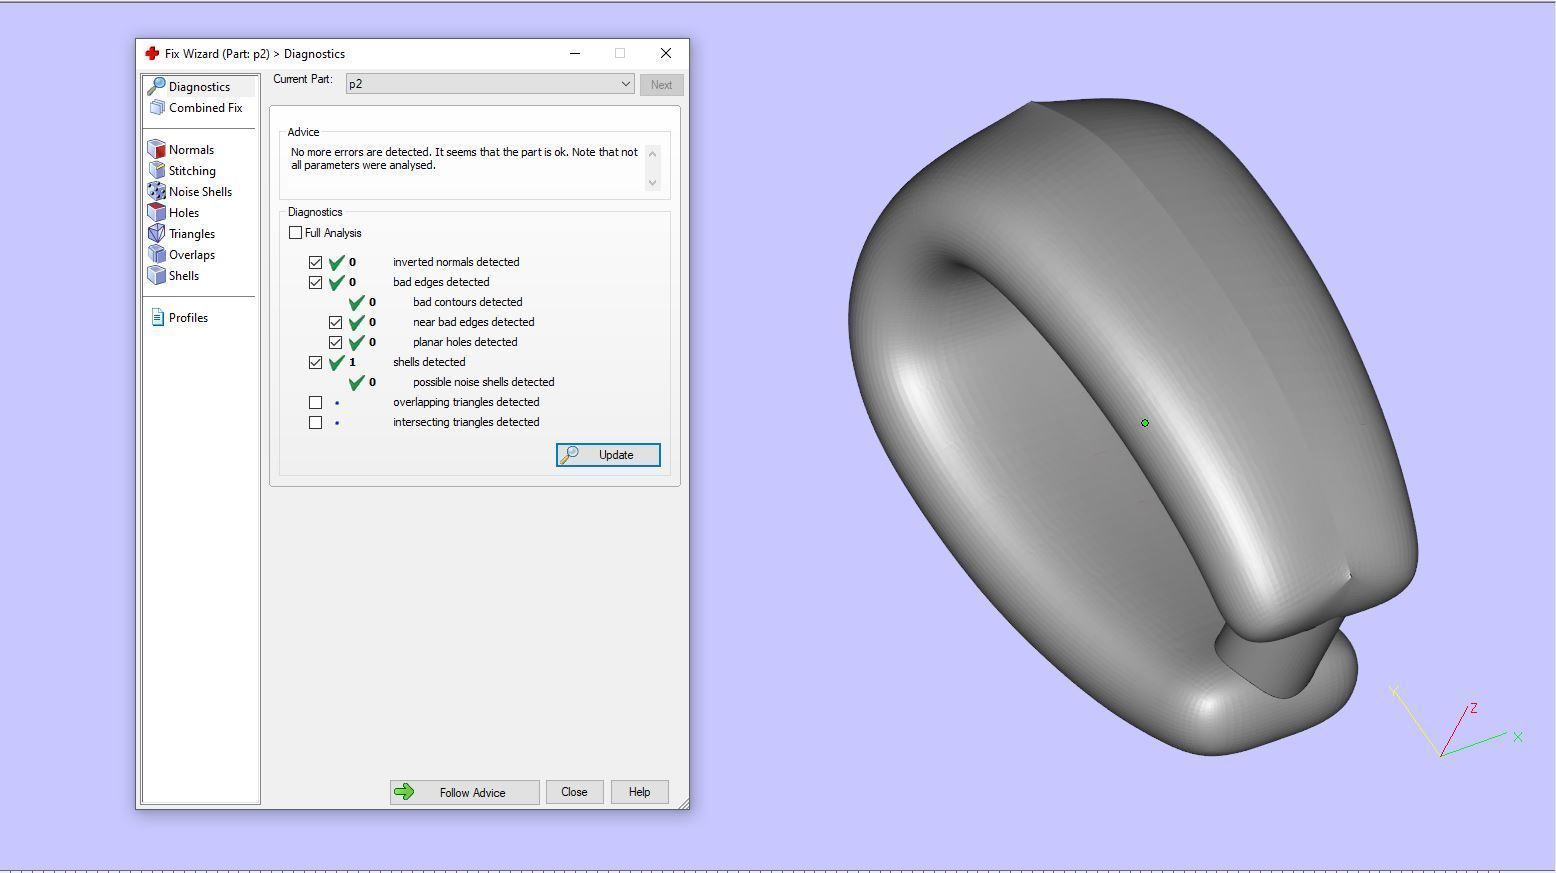Click the green checkmark for shells detected
The image size is (1556, 873).
point(337,362)
